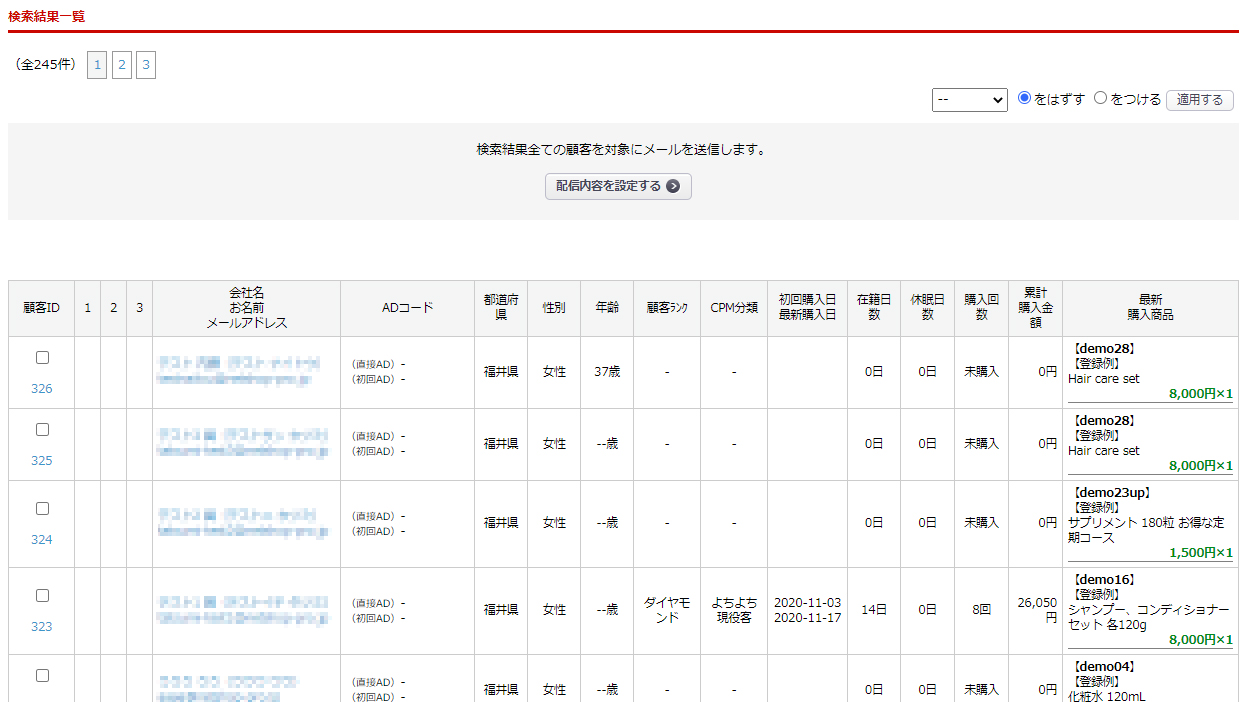Go to results page 2

point(121,66)
